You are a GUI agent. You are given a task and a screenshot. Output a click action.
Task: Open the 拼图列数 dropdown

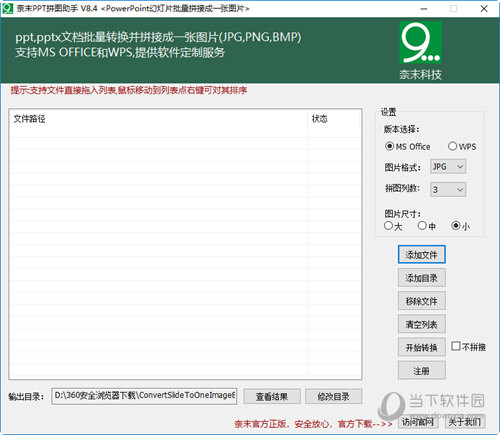click(448, 189)
